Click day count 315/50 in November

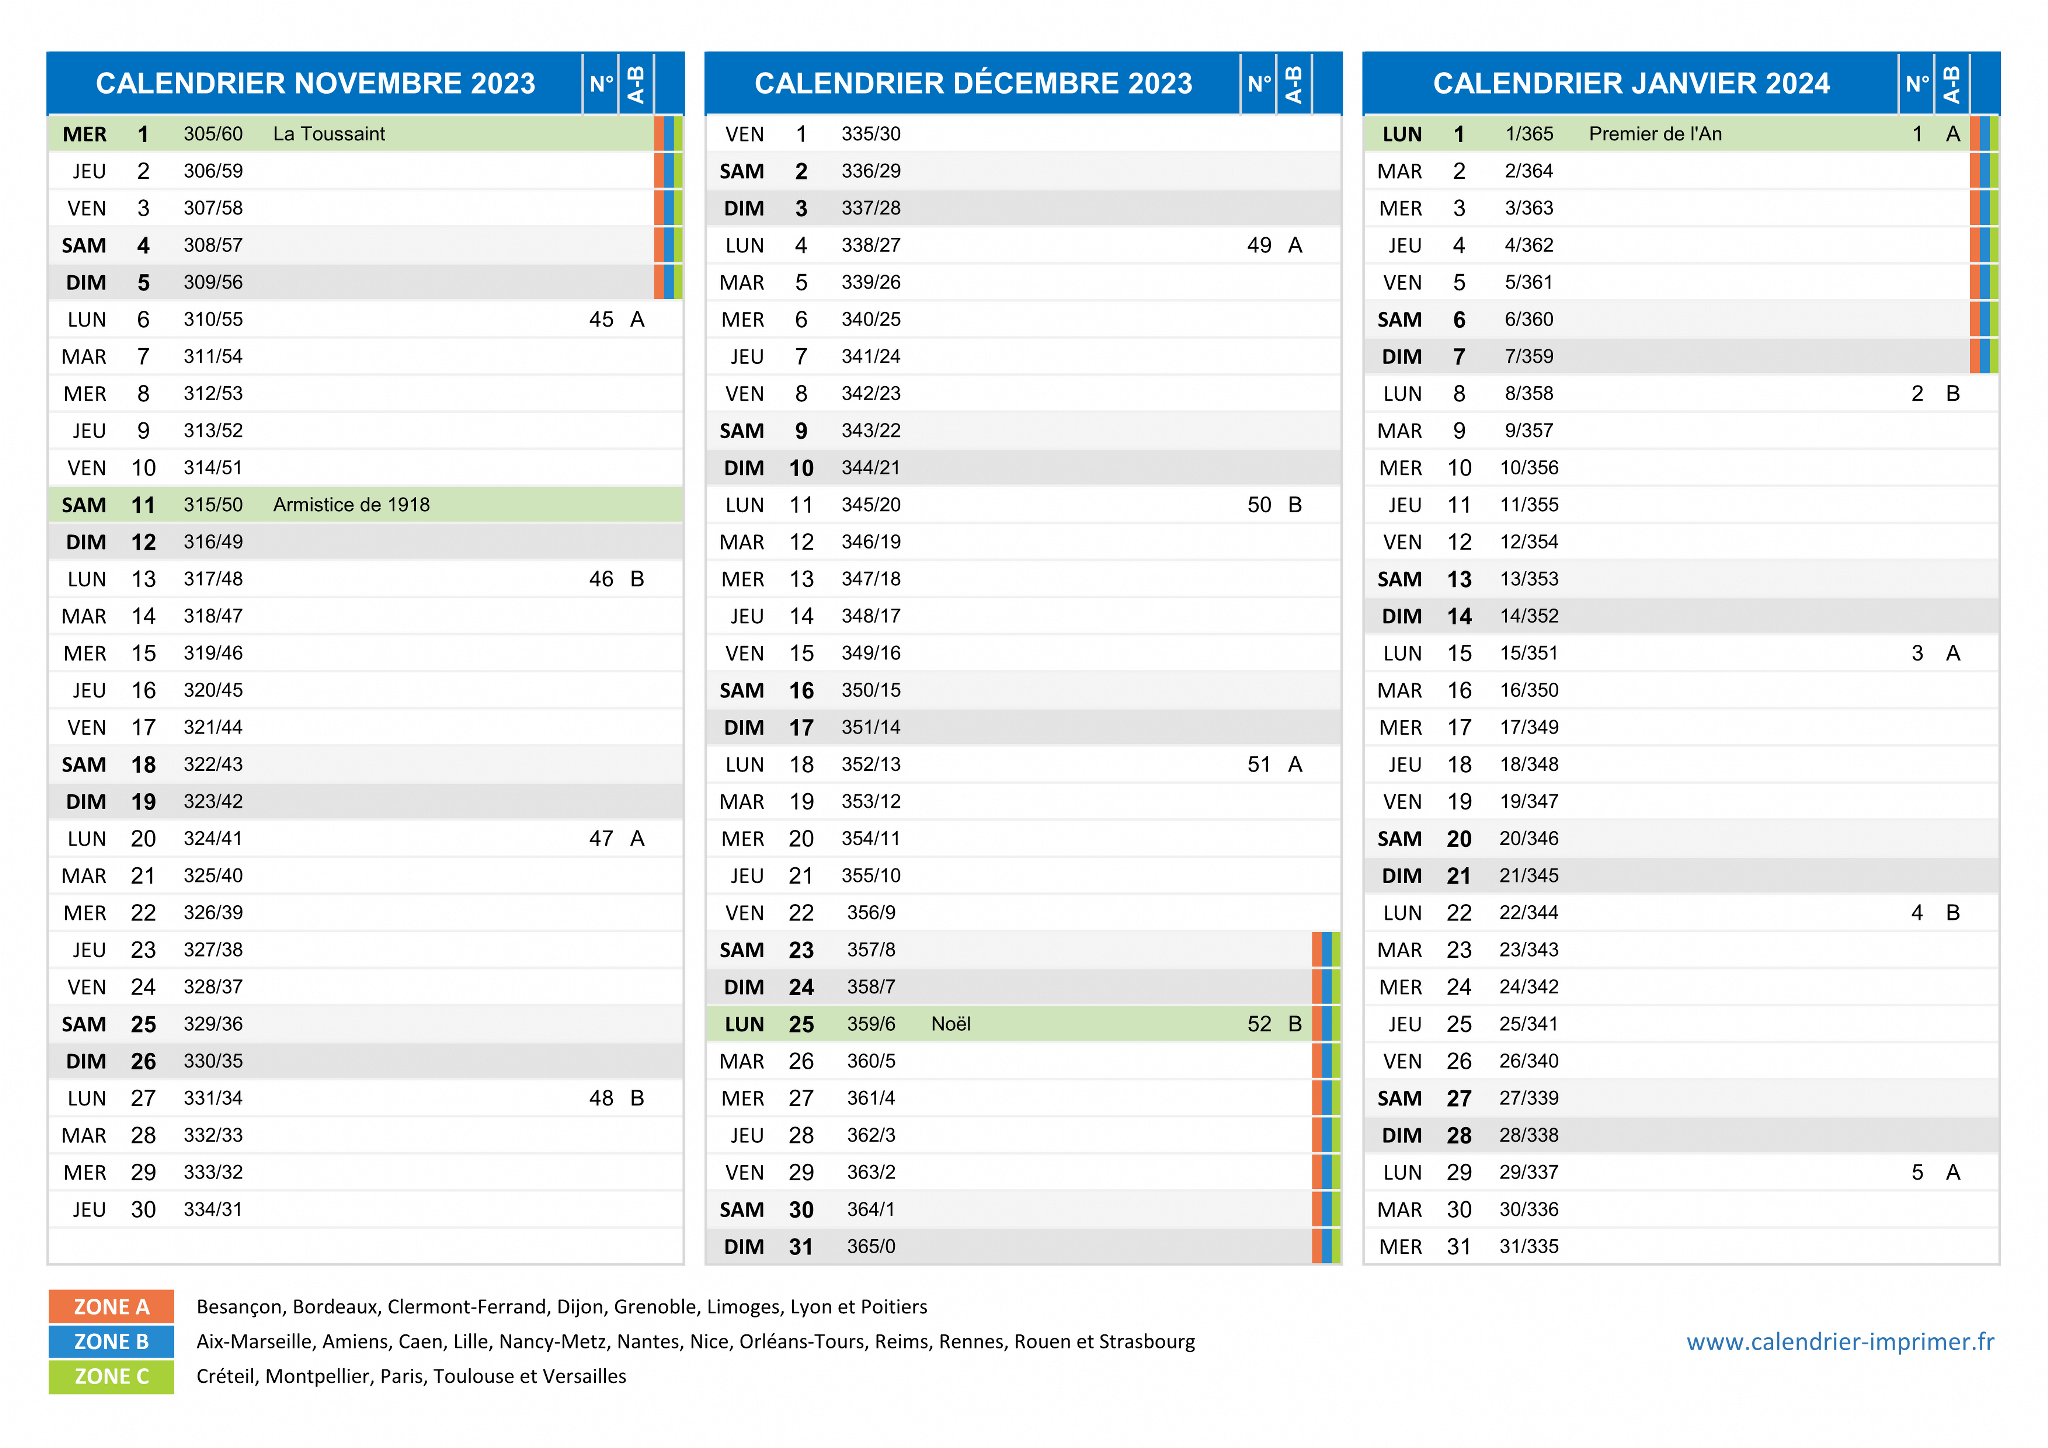213,505
